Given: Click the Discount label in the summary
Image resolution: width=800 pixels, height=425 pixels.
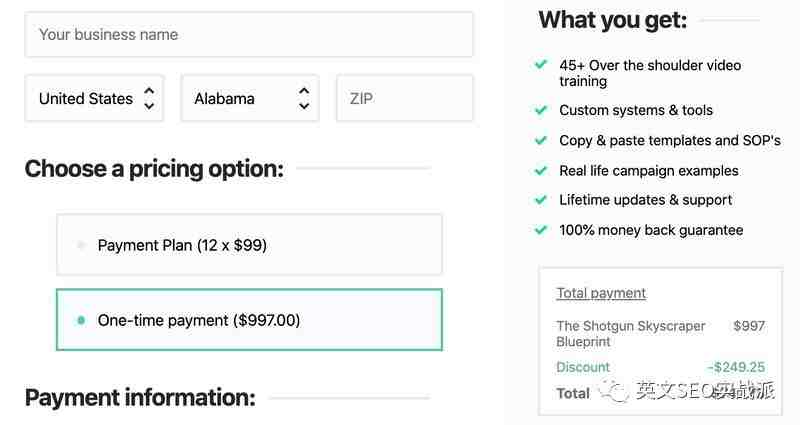Looking at the screenshot, I should tap(583, 367).
